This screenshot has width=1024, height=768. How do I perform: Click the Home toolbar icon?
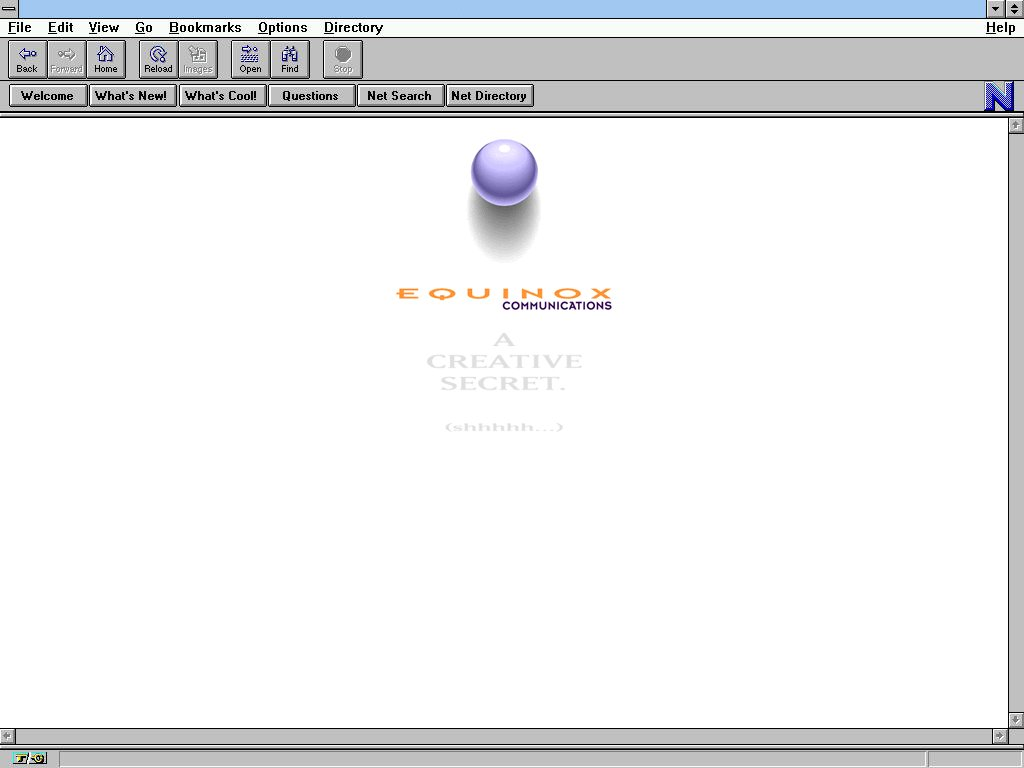point(106,59)
